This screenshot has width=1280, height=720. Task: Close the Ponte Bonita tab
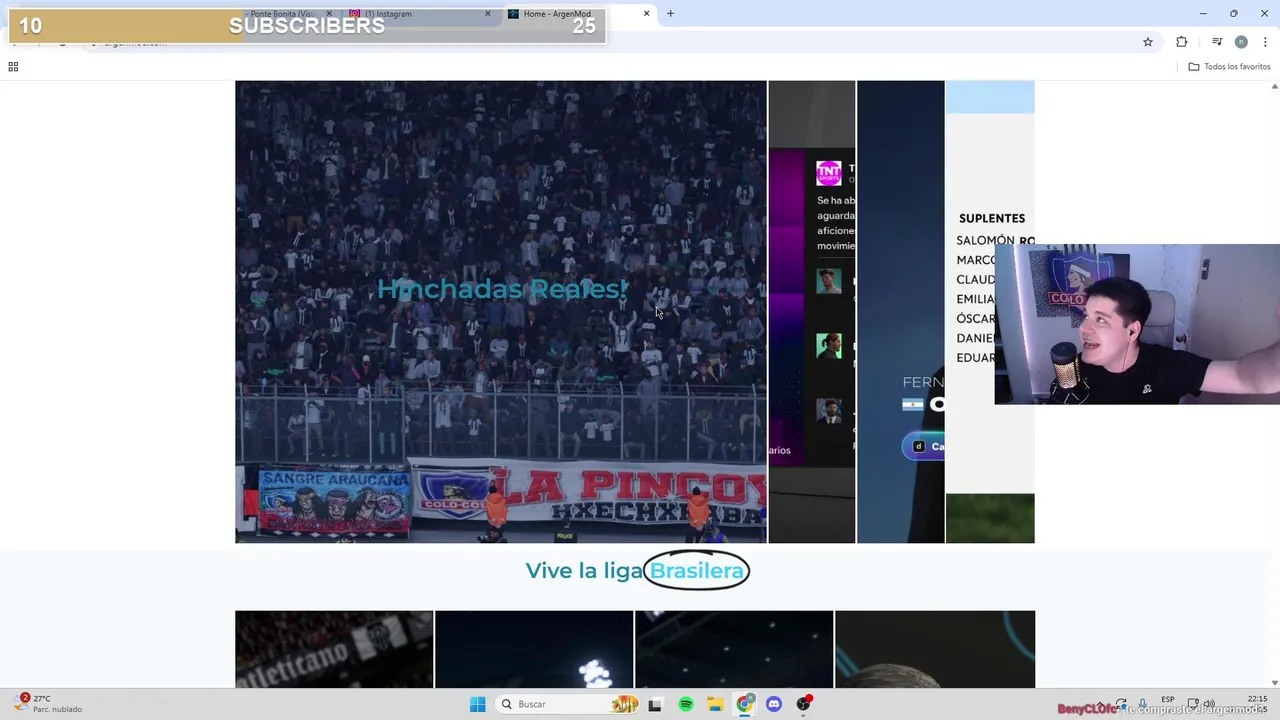pyautogui.click(x=329, y=13)
